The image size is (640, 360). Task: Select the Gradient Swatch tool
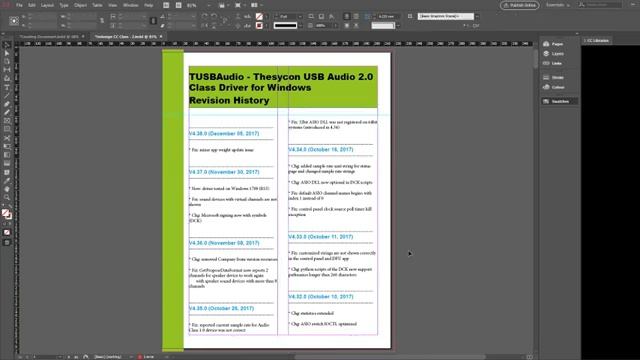point(7,155)
